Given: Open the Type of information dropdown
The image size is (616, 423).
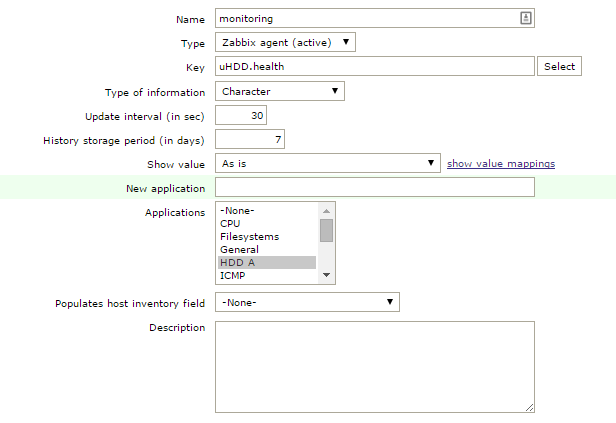Looking at the screenshot, I should coord(279,91).
